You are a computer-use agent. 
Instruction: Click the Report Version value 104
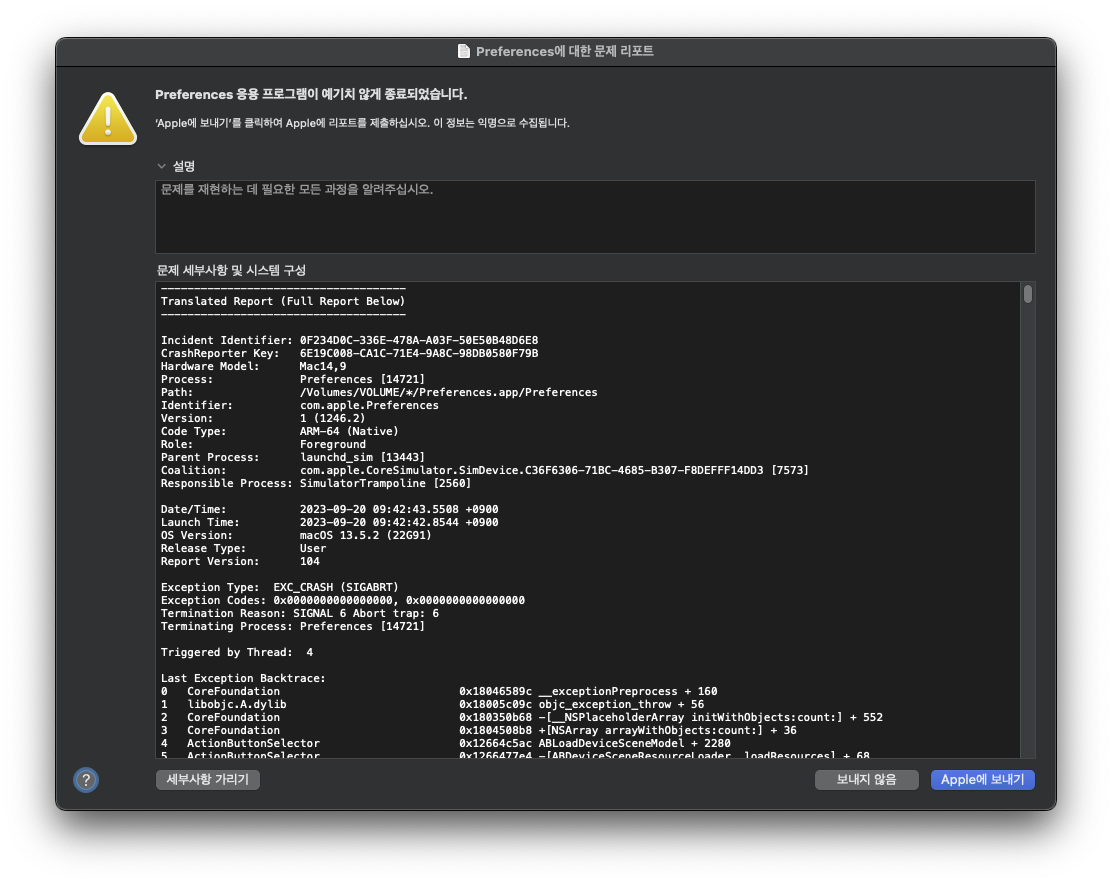[x=309, y=561]
